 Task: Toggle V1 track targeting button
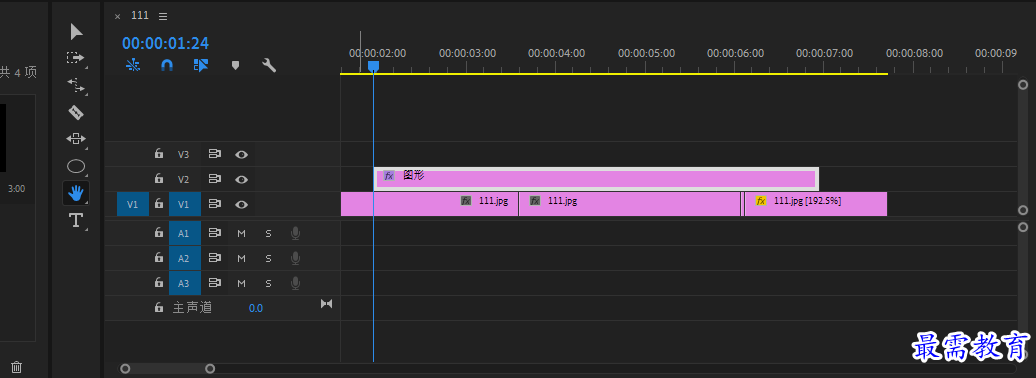click(x=184, y=204)
